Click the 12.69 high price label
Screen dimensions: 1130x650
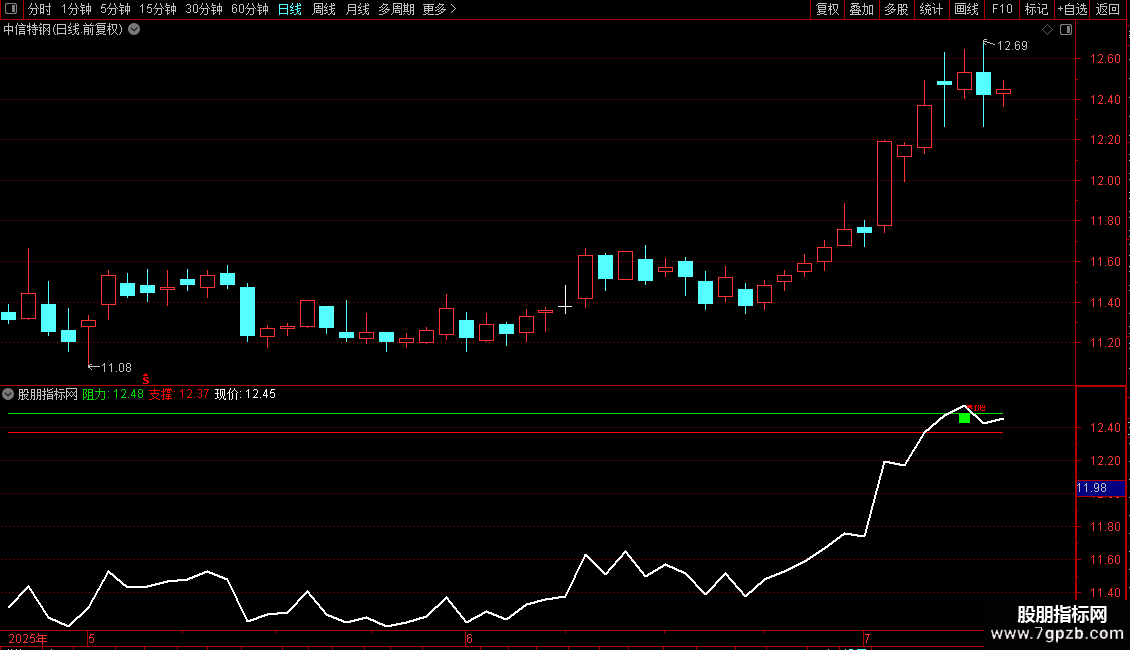(x=1012, y=46)
